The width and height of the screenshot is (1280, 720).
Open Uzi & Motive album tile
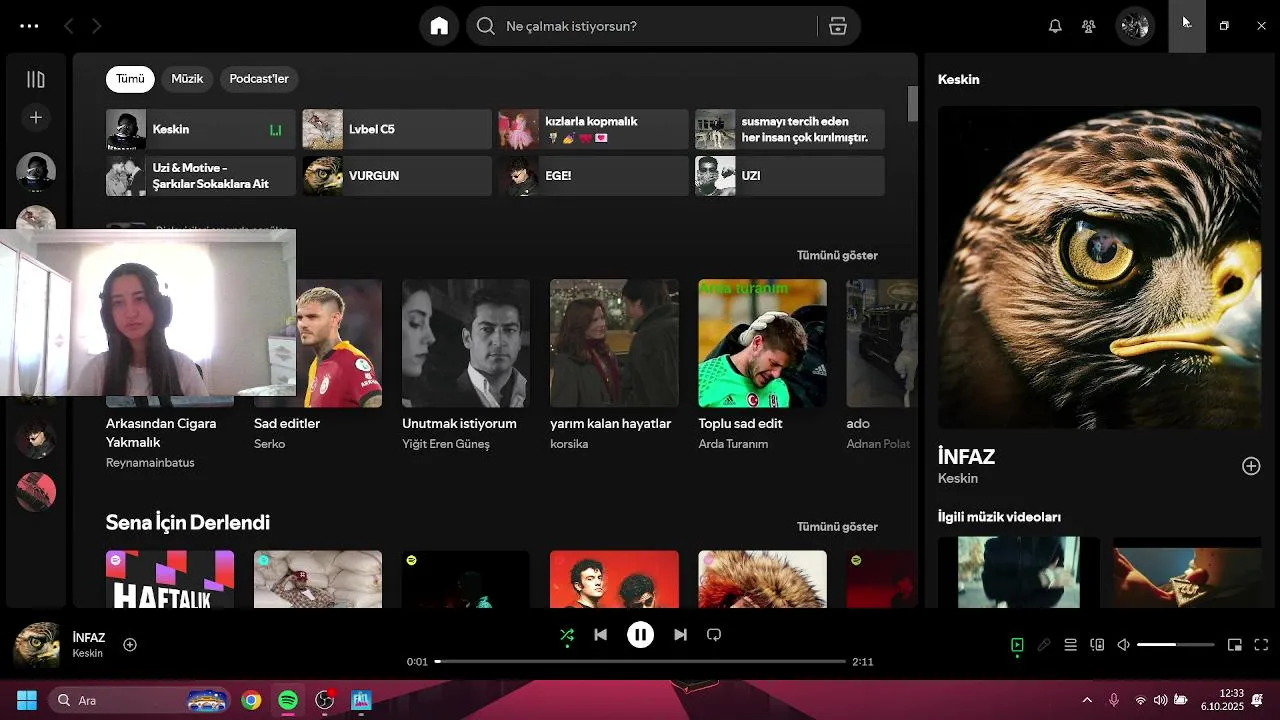click(x=201, y=176)
